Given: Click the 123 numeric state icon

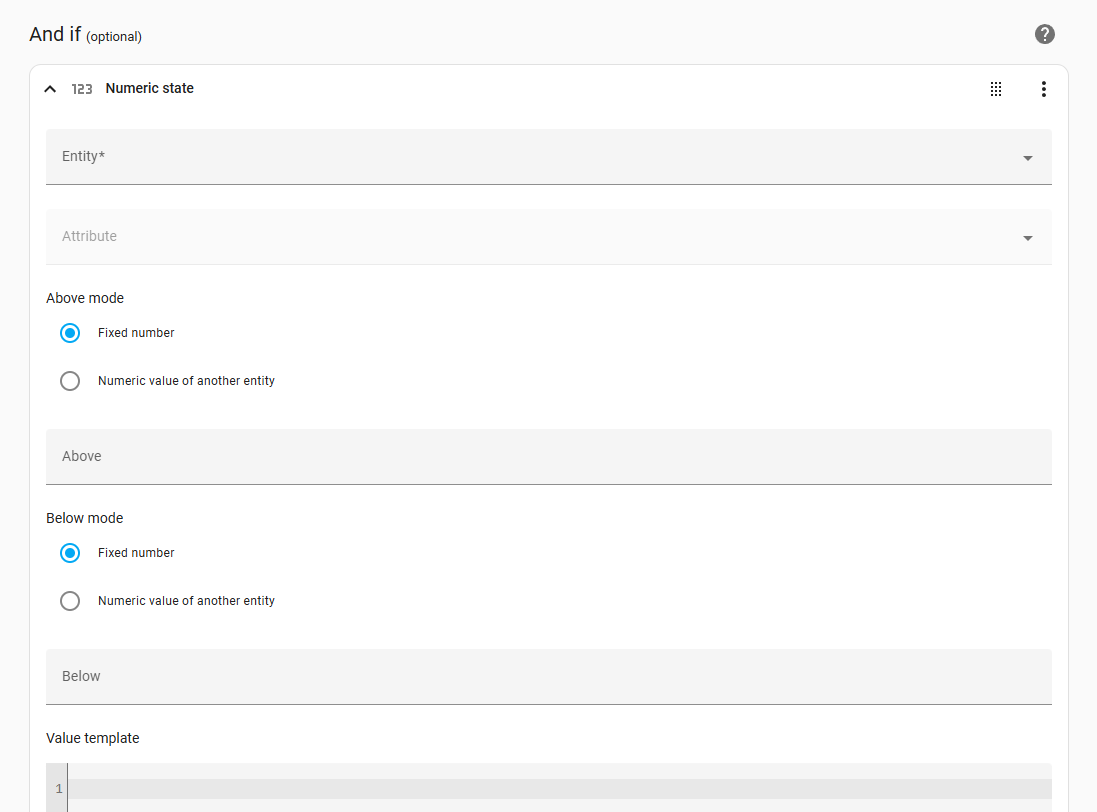Looking at the screenshot, I should [82, 89].
